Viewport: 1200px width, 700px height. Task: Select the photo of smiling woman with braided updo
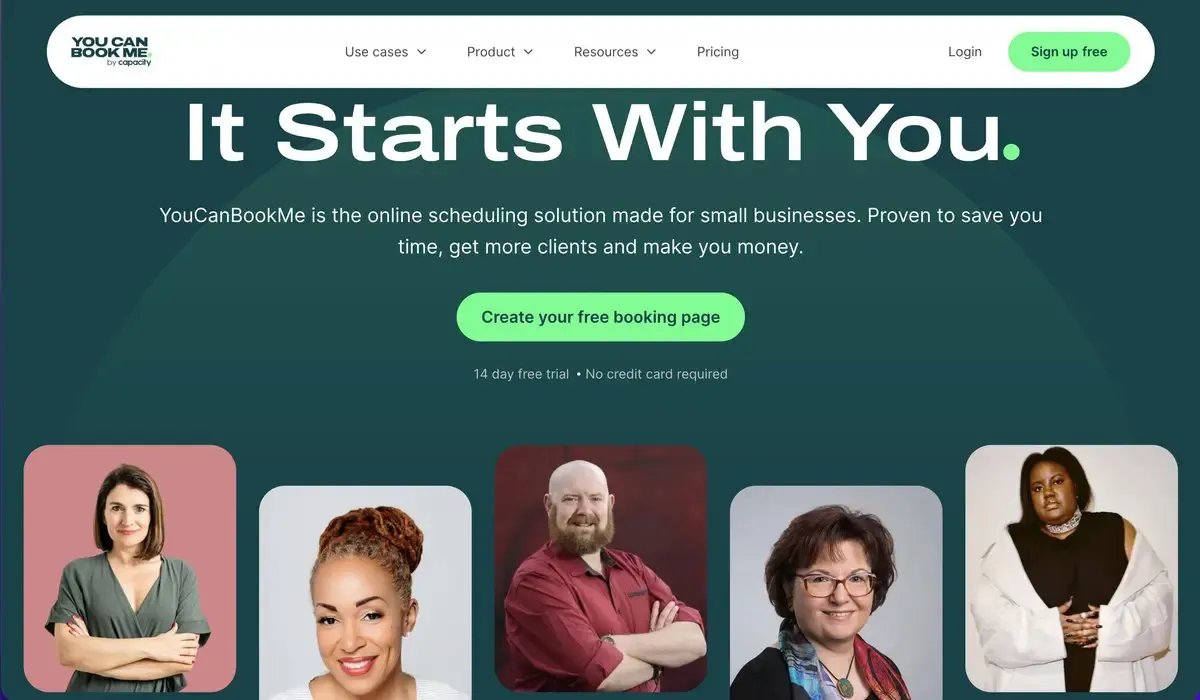click(x=365, y=593)
